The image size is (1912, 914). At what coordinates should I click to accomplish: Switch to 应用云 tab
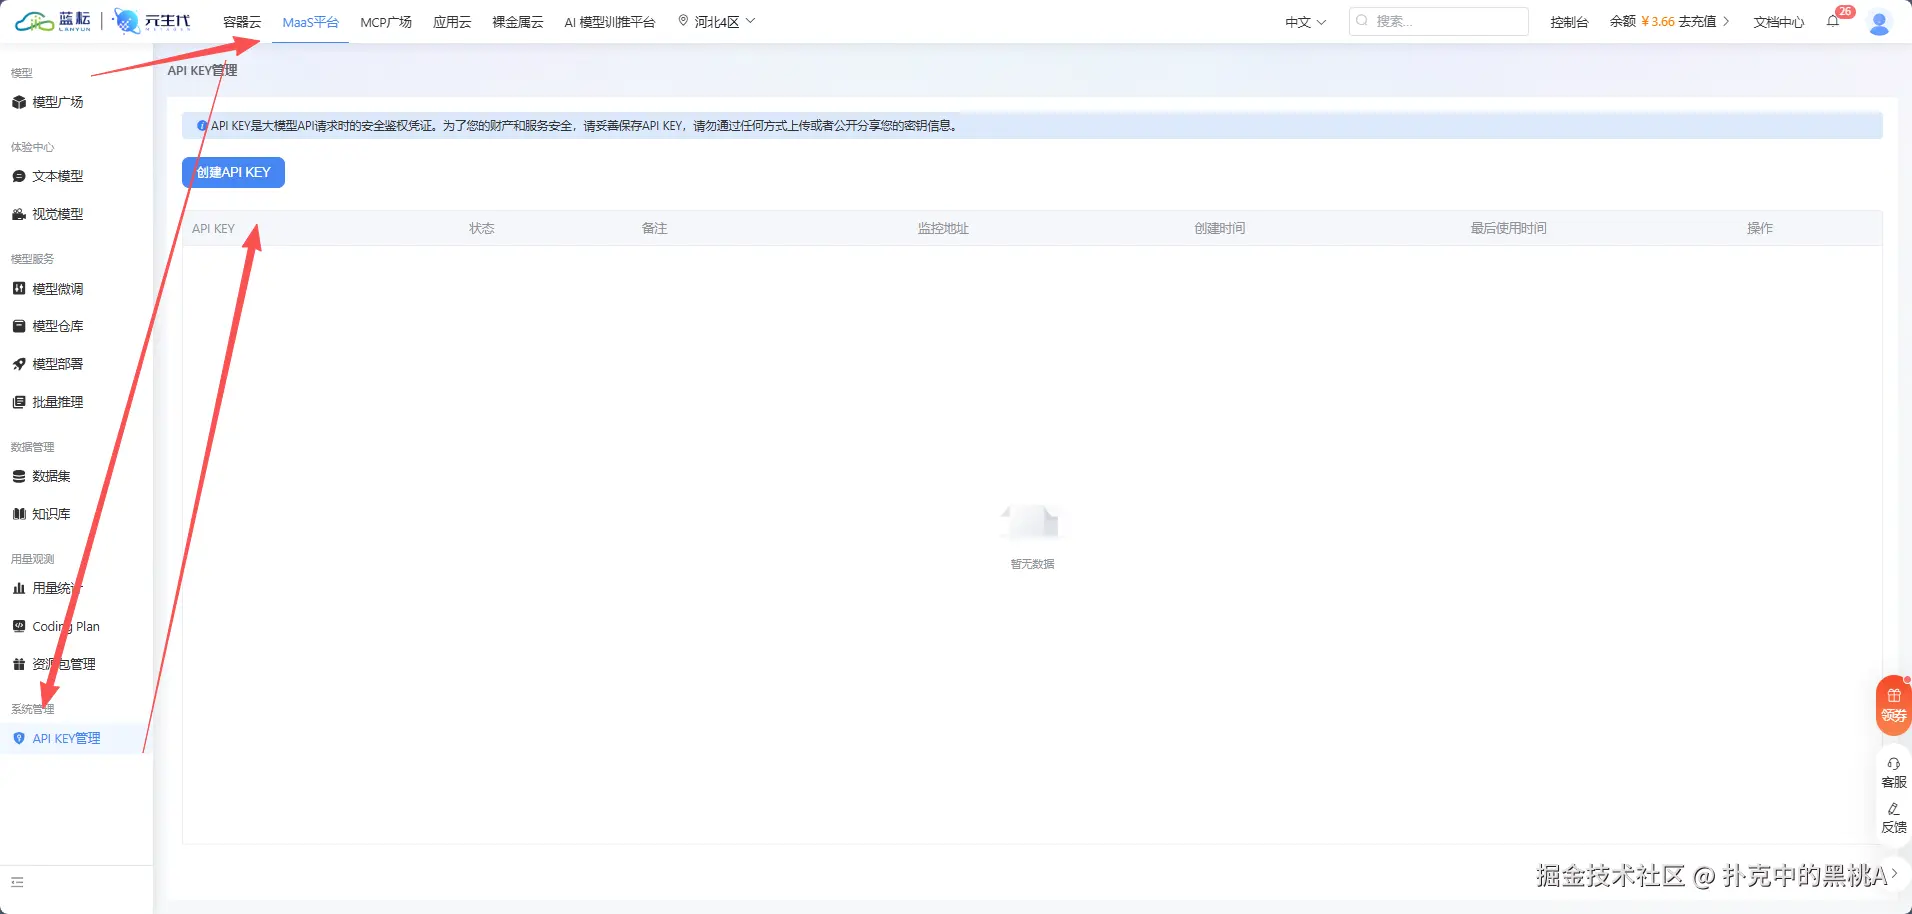tap(452, 22)
